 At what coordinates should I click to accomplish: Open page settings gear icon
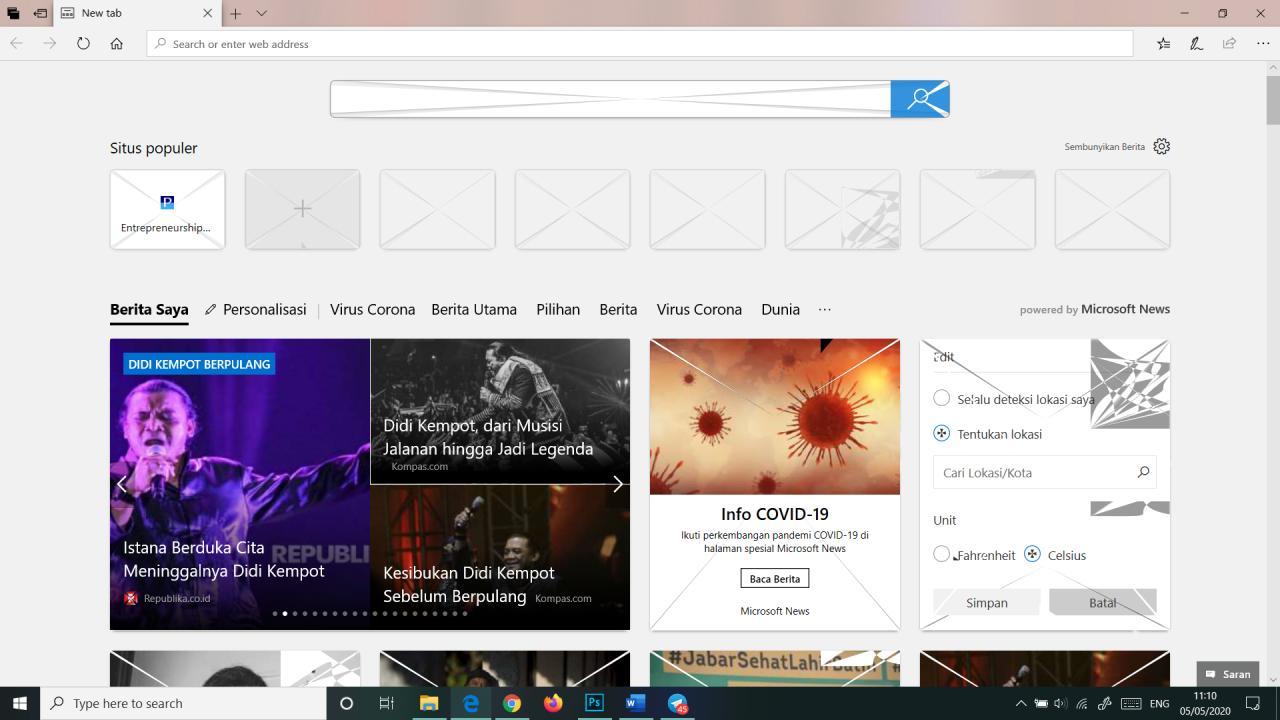point(1161,146)
